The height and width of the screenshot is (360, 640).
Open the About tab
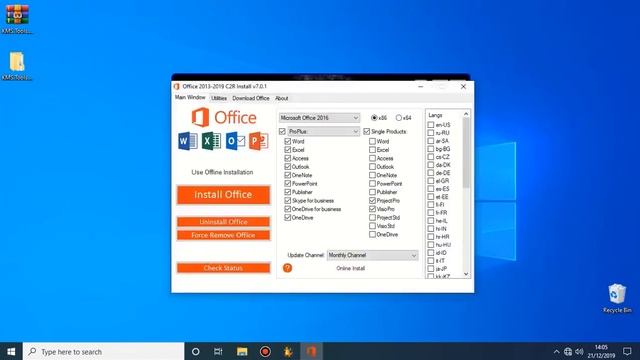point(282,98)
